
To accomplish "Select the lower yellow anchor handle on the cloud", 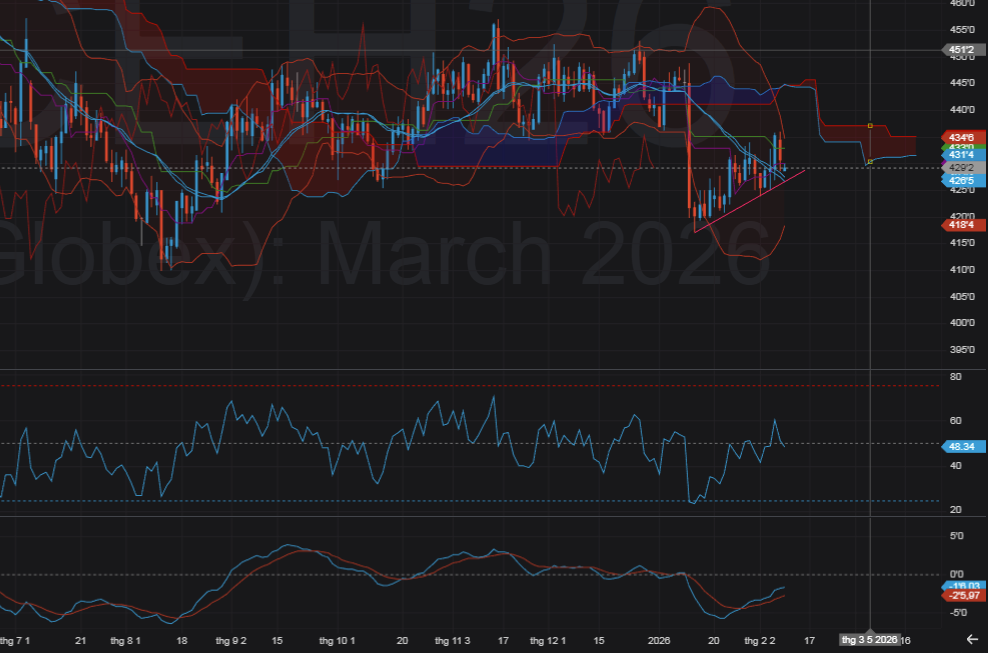I will pos(870,161).
